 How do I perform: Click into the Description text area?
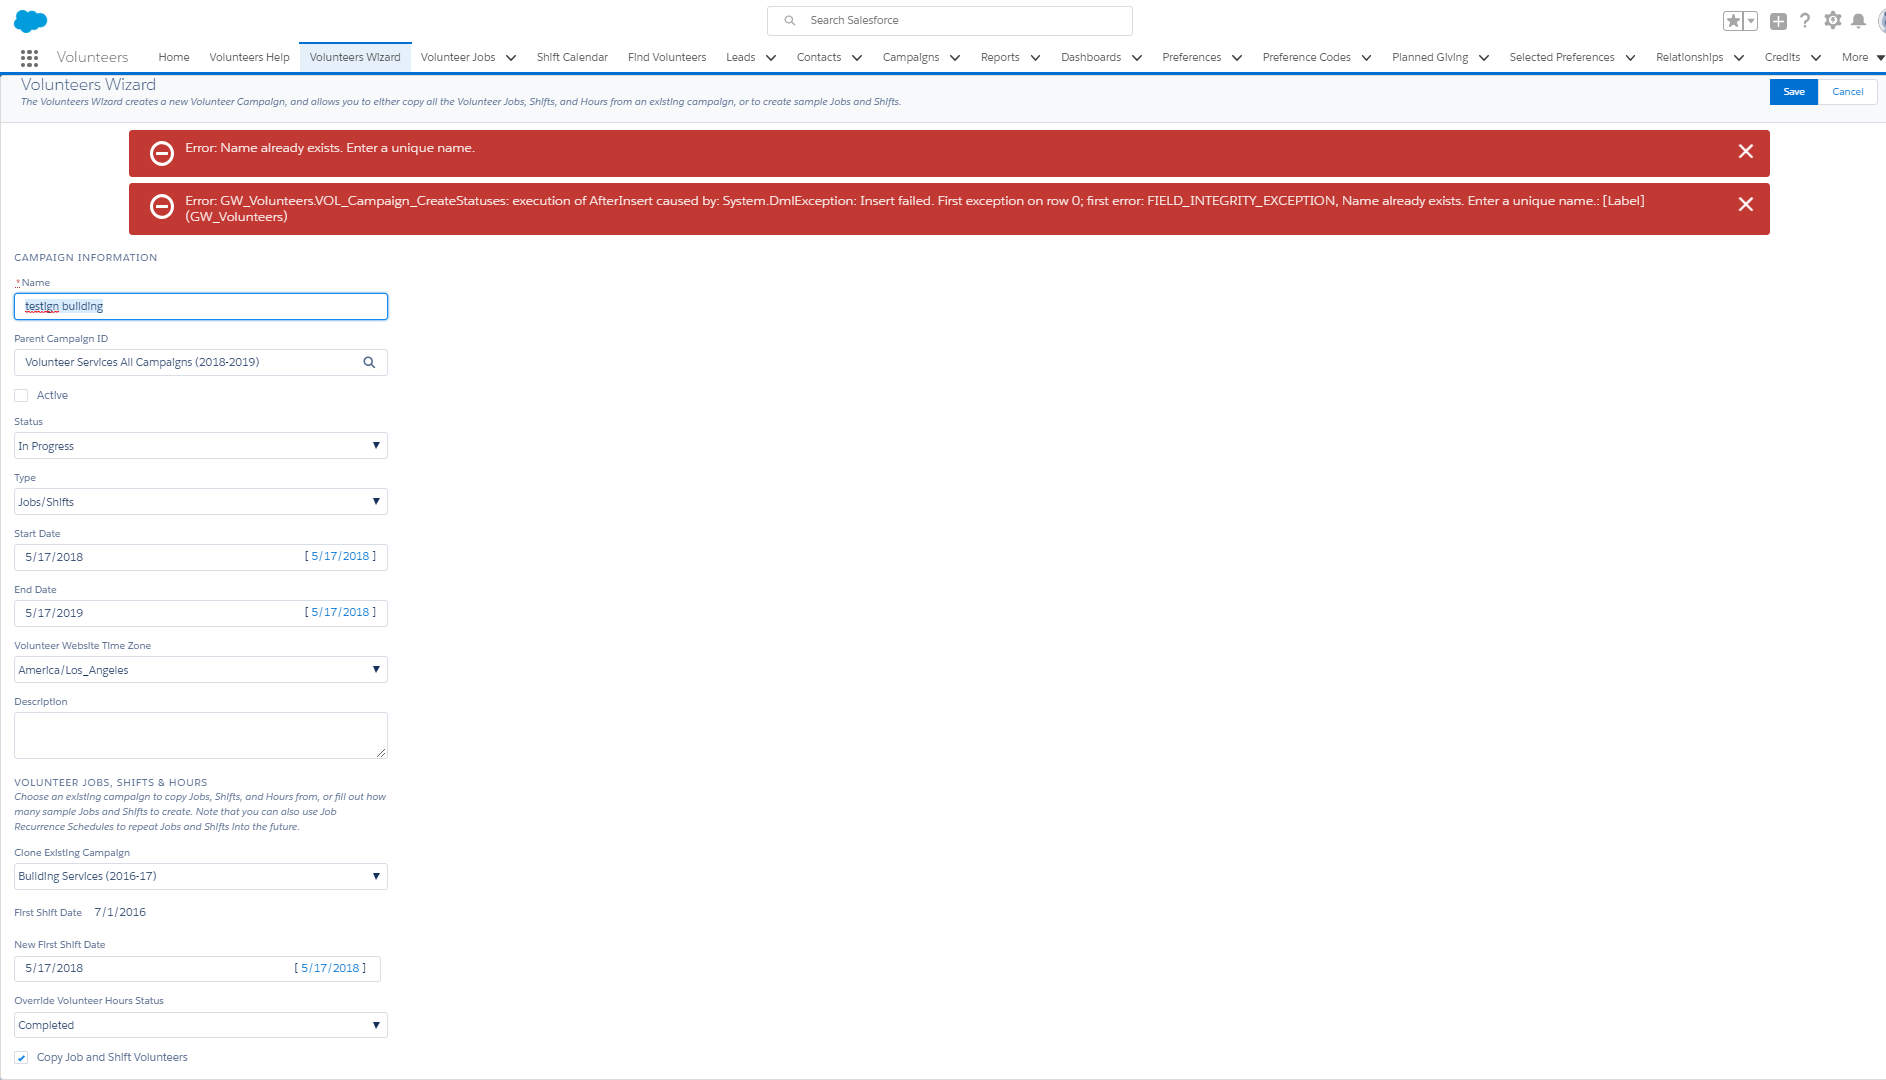(x=201, y=735)
